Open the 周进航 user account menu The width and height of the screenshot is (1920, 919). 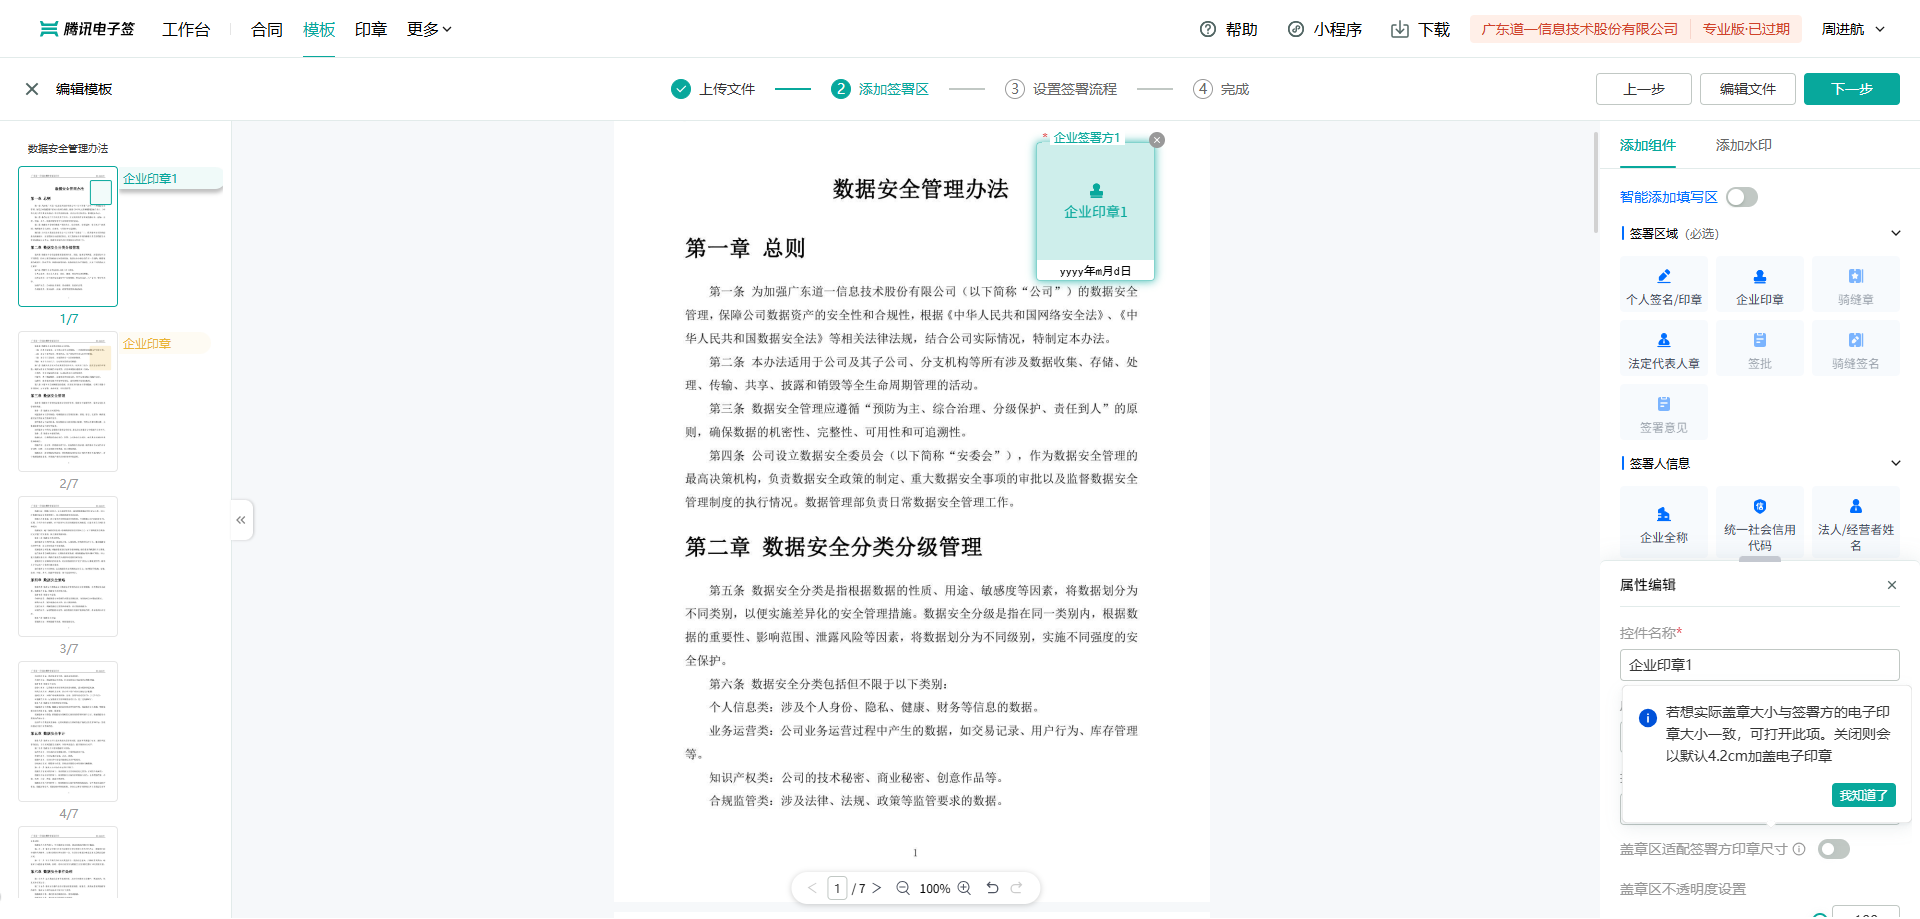[x=1852, y=30]
